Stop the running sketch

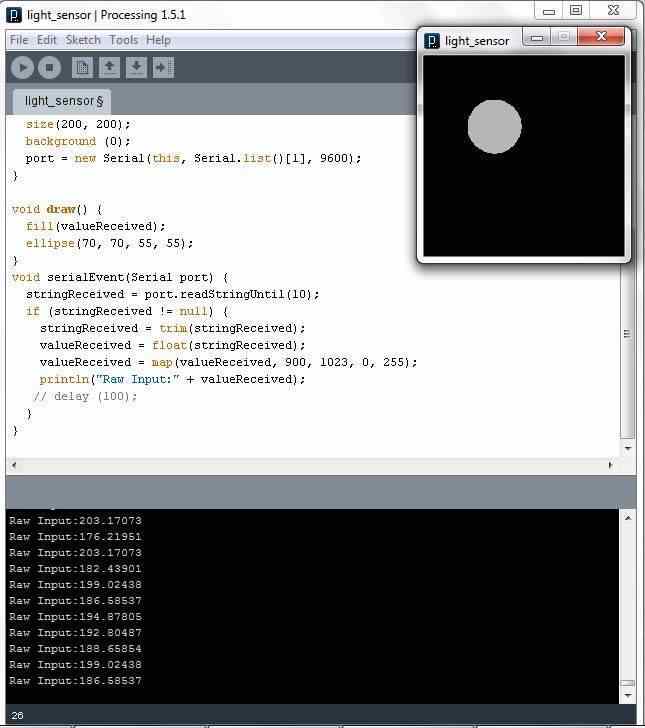(49, 68)
